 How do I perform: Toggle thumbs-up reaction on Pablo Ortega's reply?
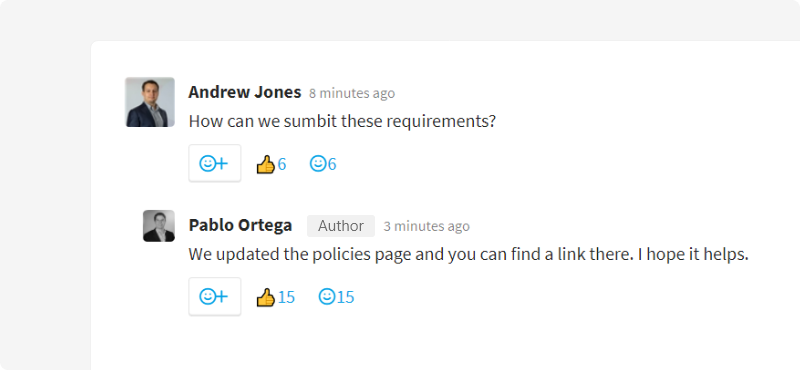[x=276, y=297]
